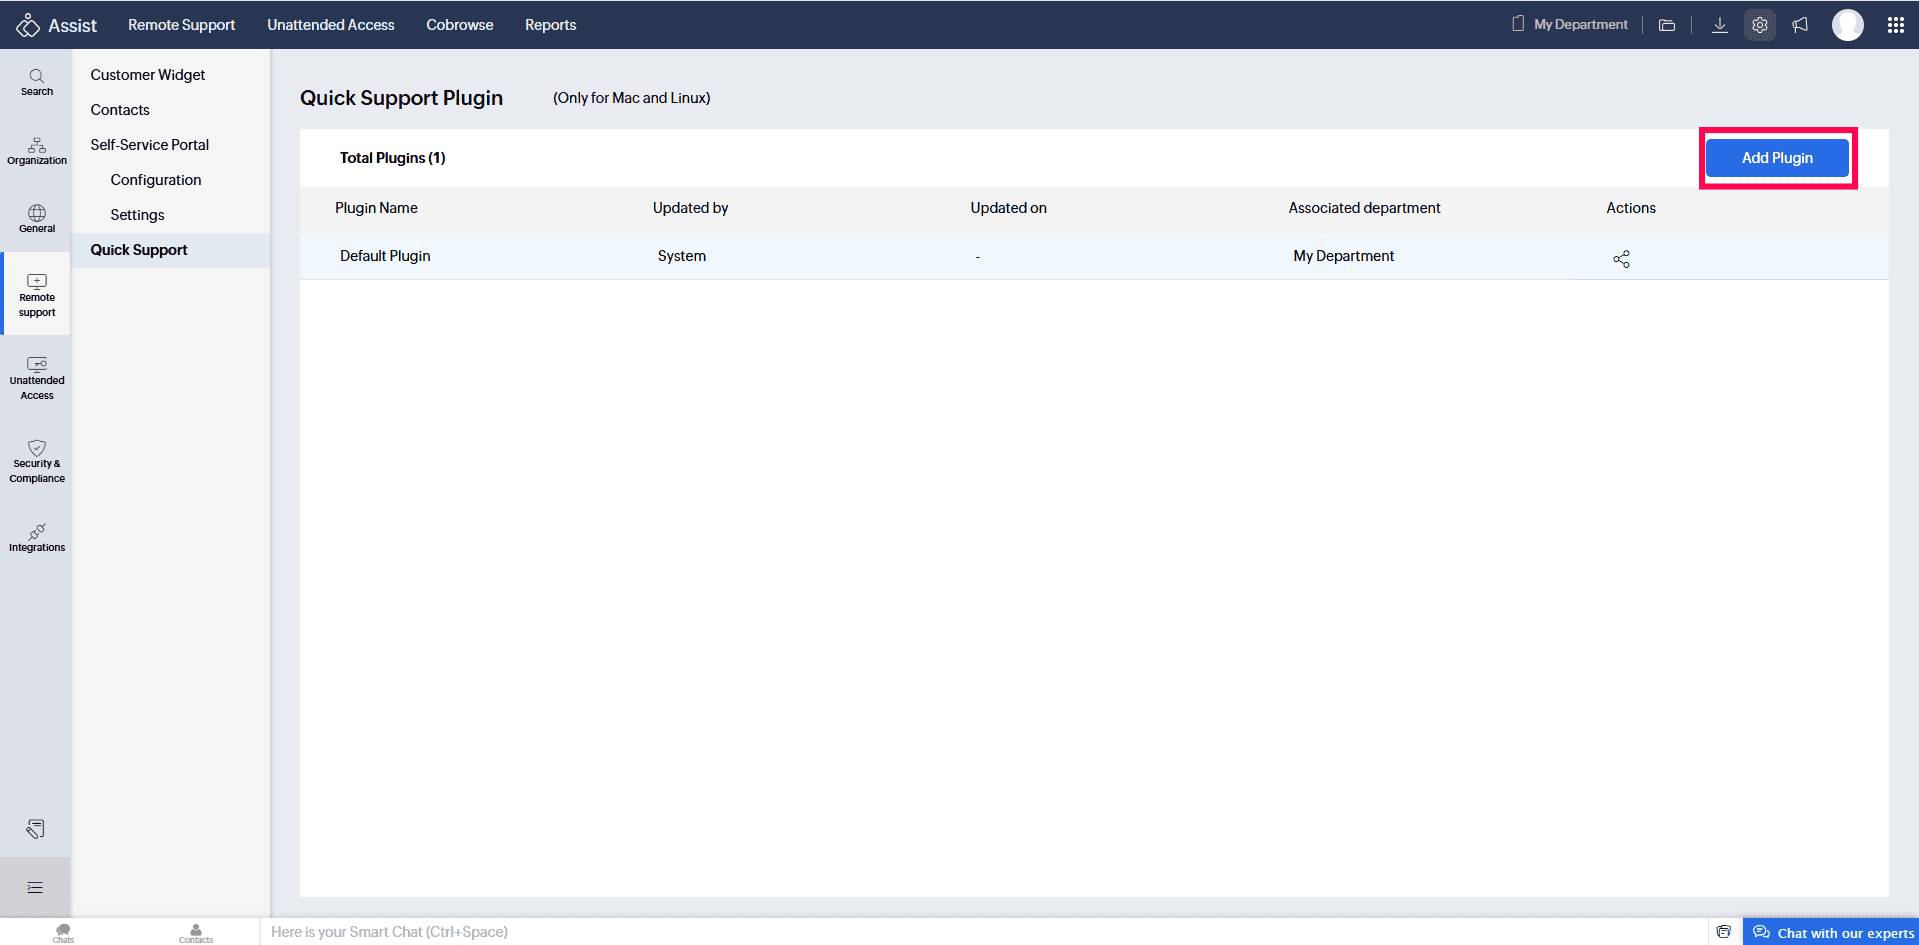Switch to the Unattended Access tab
The width and height of the screenshot is (1919, 945).
(x=330, y=25)
